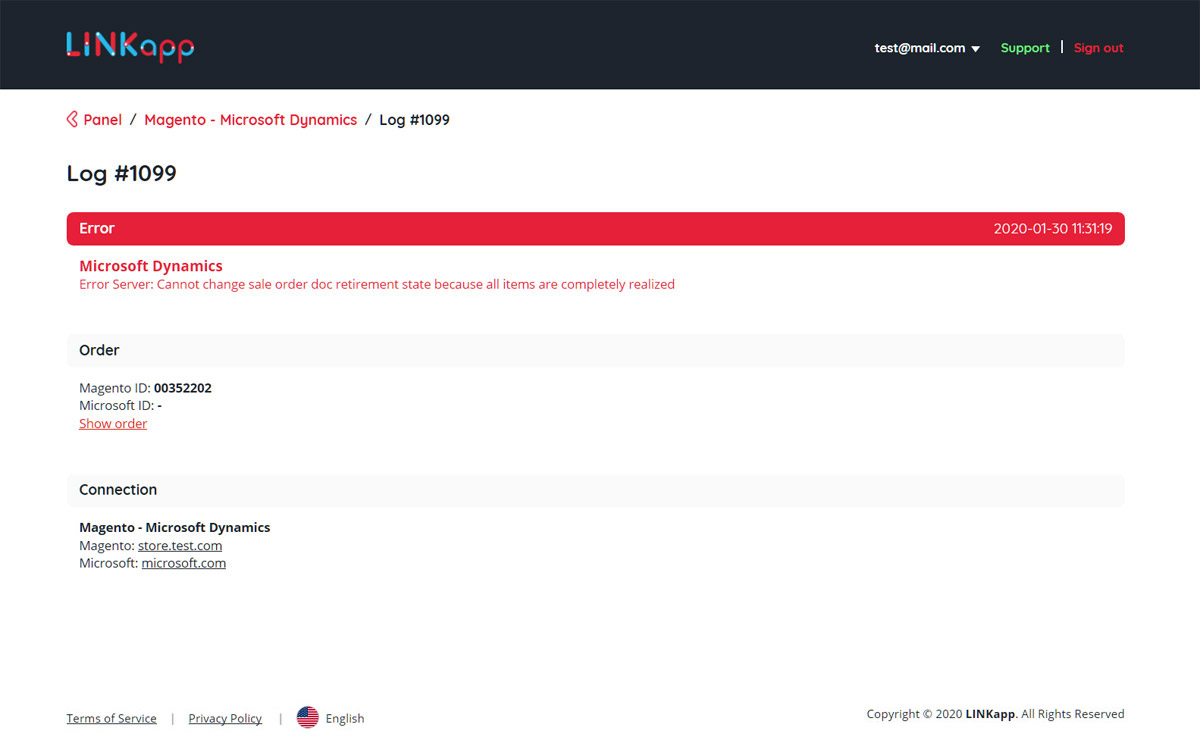Open the Magento - Microsoft Dynamics breadcrumb
This screenshot has width=1200, height=750.
click(250, 120)
